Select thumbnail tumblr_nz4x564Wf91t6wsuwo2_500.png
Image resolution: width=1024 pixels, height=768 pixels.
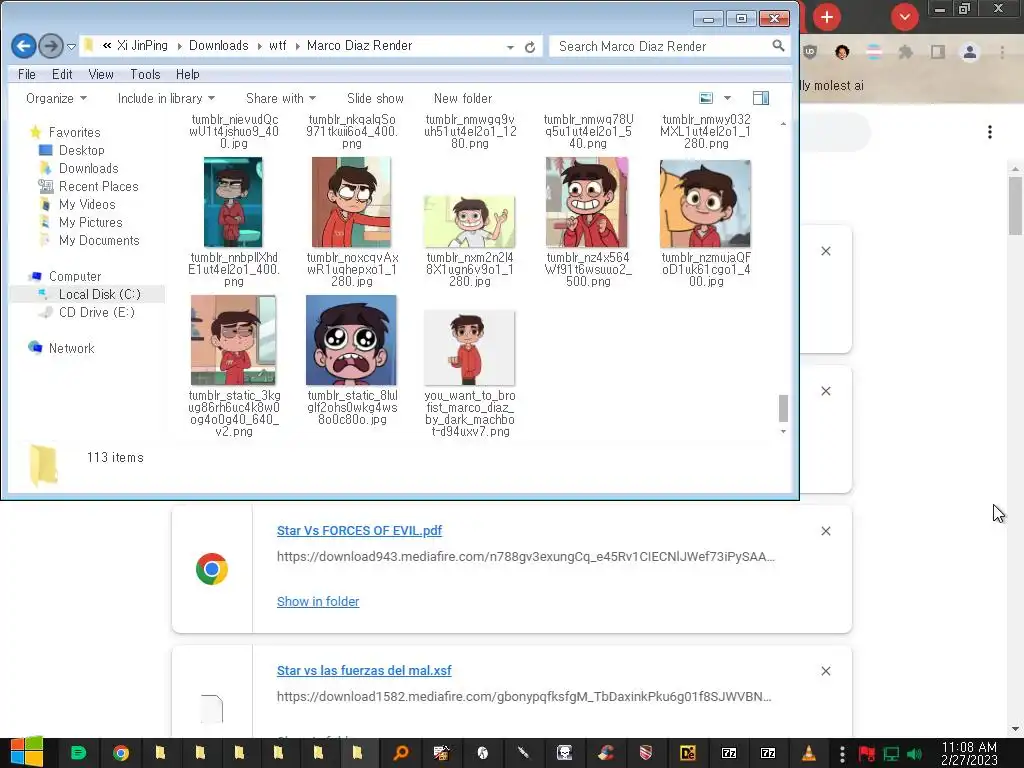click(x=587, y=202)
